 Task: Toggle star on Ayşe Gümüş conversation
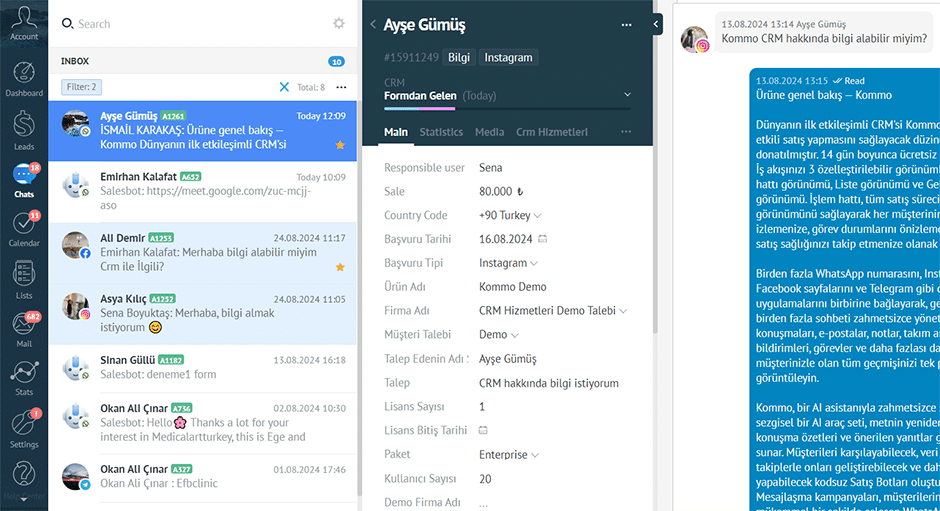[x=340, y=145]
